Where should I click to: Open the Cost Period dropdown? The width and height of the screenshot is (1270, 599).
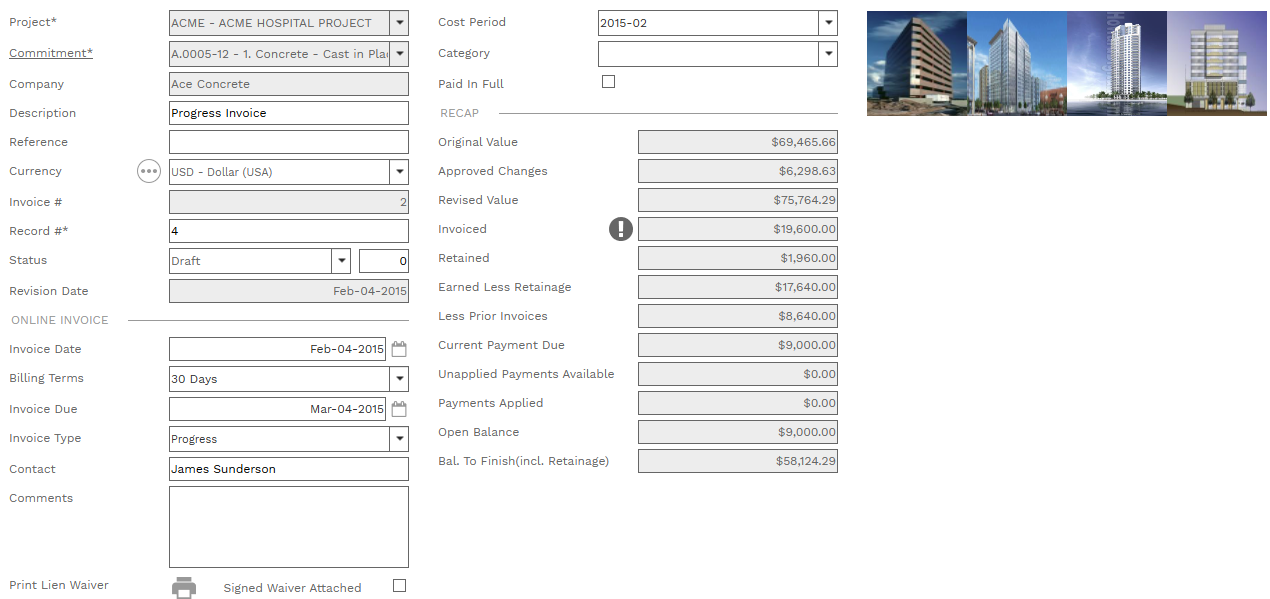click(x=827, y=23)
